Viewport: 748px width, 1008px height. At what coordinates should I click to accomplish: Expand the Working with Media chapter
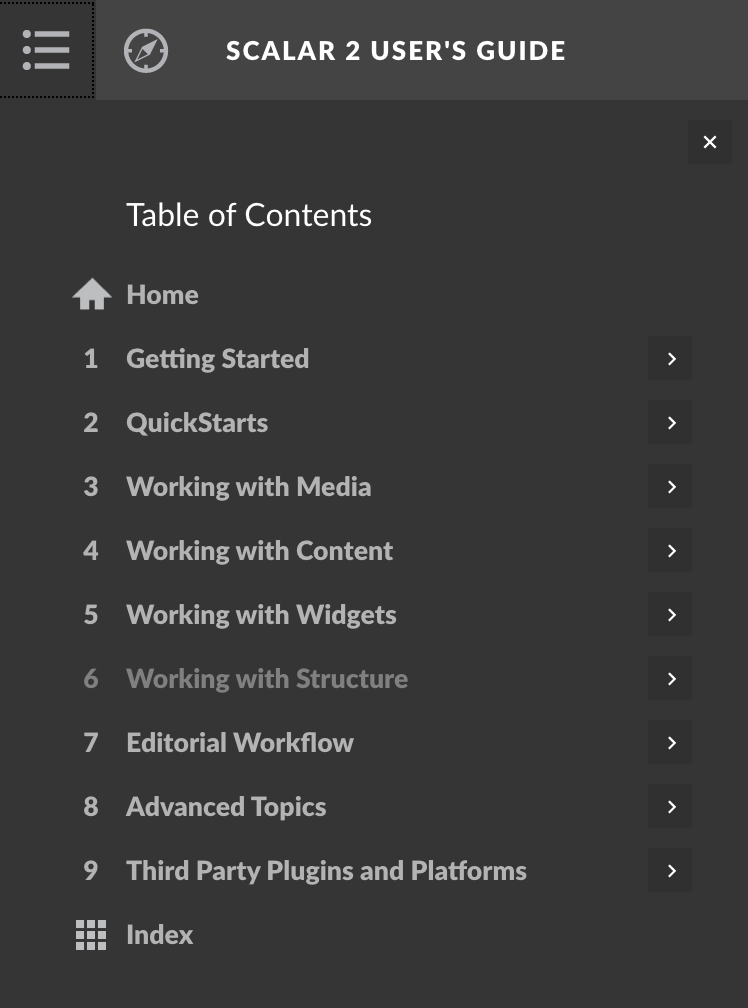pyautogui.click(x=670, y=486)
